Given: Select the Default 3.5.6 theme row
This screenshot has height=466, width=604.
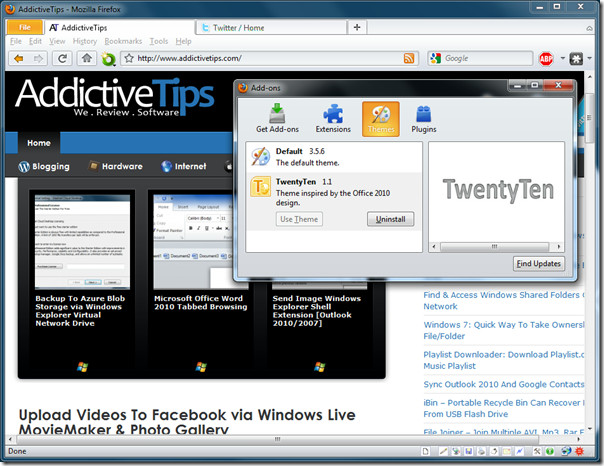Looking at the screenshot, I should click(x=334, y=157).
